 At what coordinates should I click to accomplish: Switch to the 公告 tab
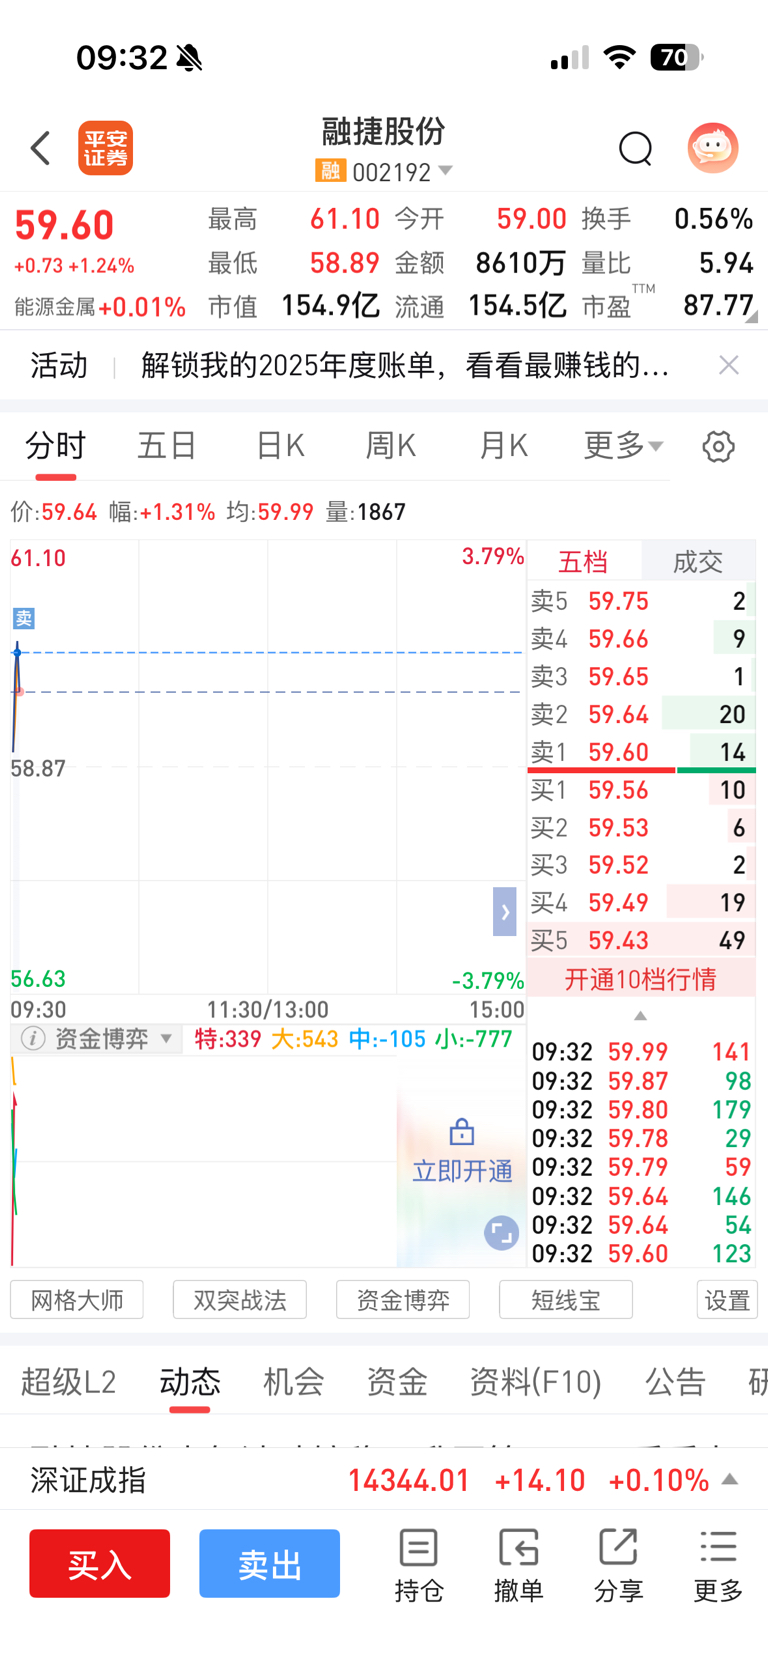pyautogui.click(x=676, y=1382)
